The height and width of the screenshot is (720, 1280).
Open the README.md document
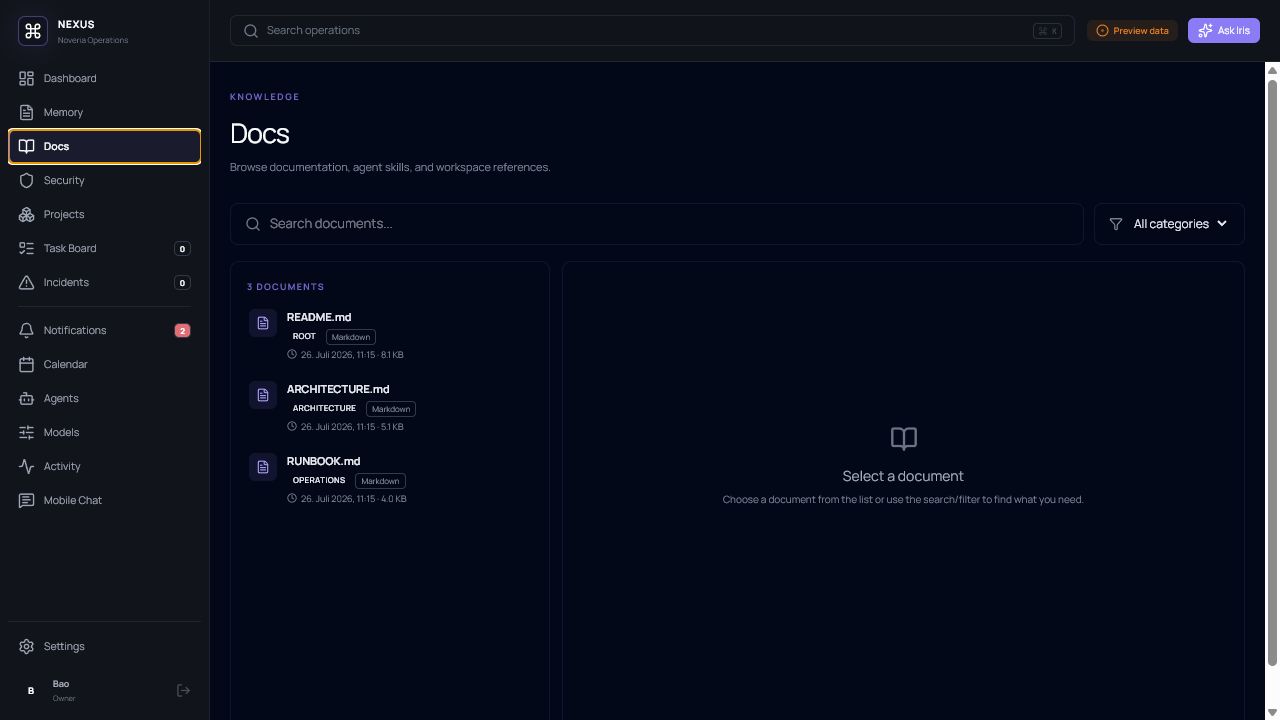(x=390, y=335)
